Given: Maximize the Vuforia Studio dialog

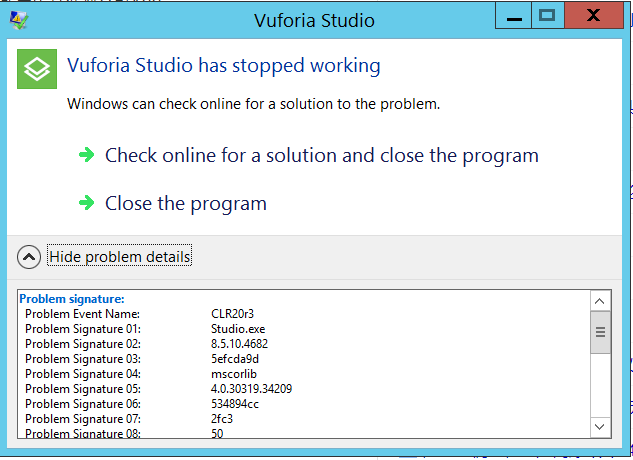Looking at the screenshot, I should (x=547, y=16).
